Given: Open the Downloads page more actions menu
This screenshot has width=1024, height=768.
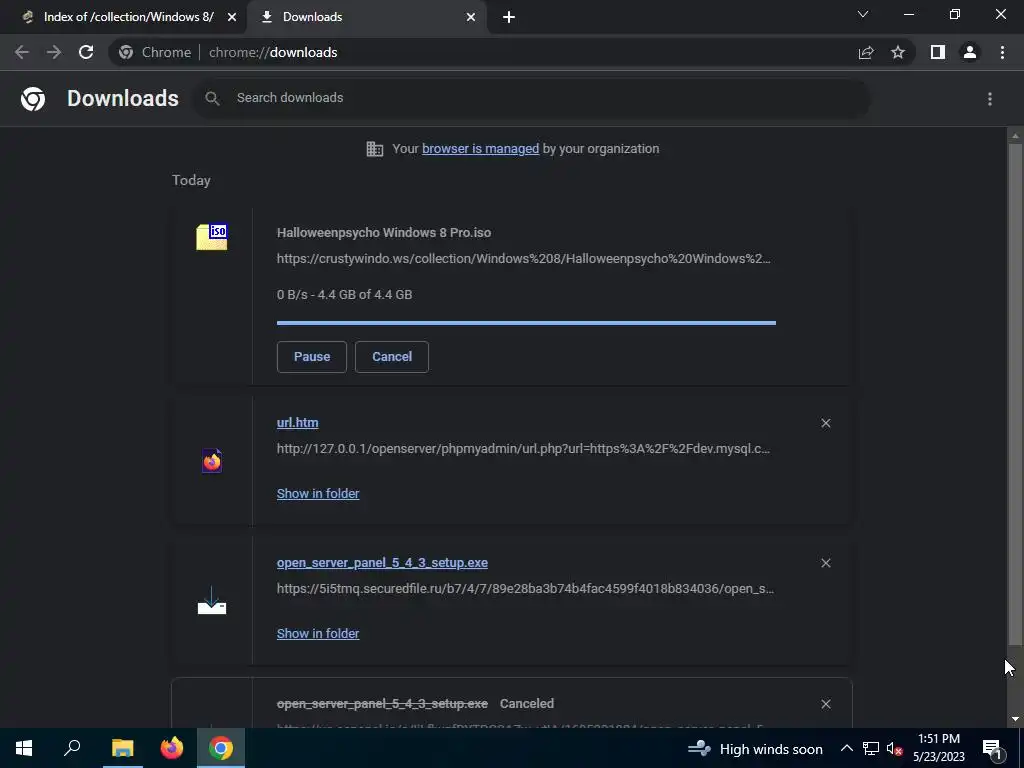Looking at the screenshot, I should click(990, 99).
